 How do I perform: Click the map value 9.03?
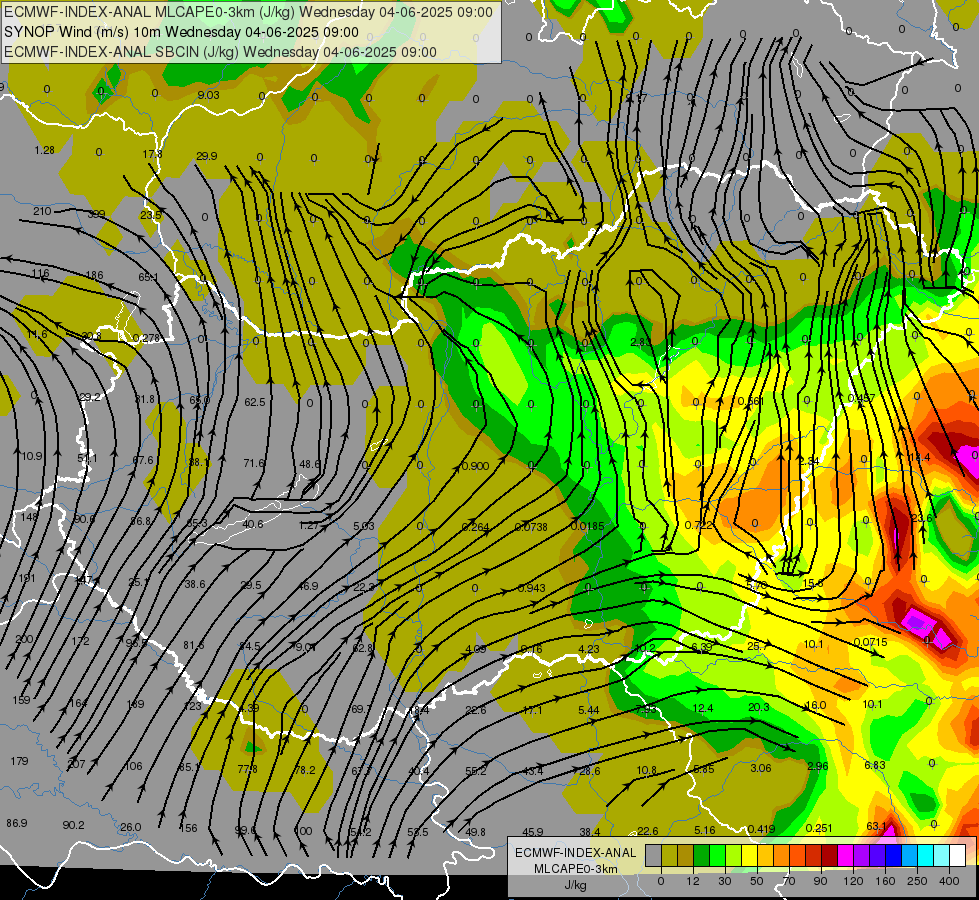tap(209, 95)
